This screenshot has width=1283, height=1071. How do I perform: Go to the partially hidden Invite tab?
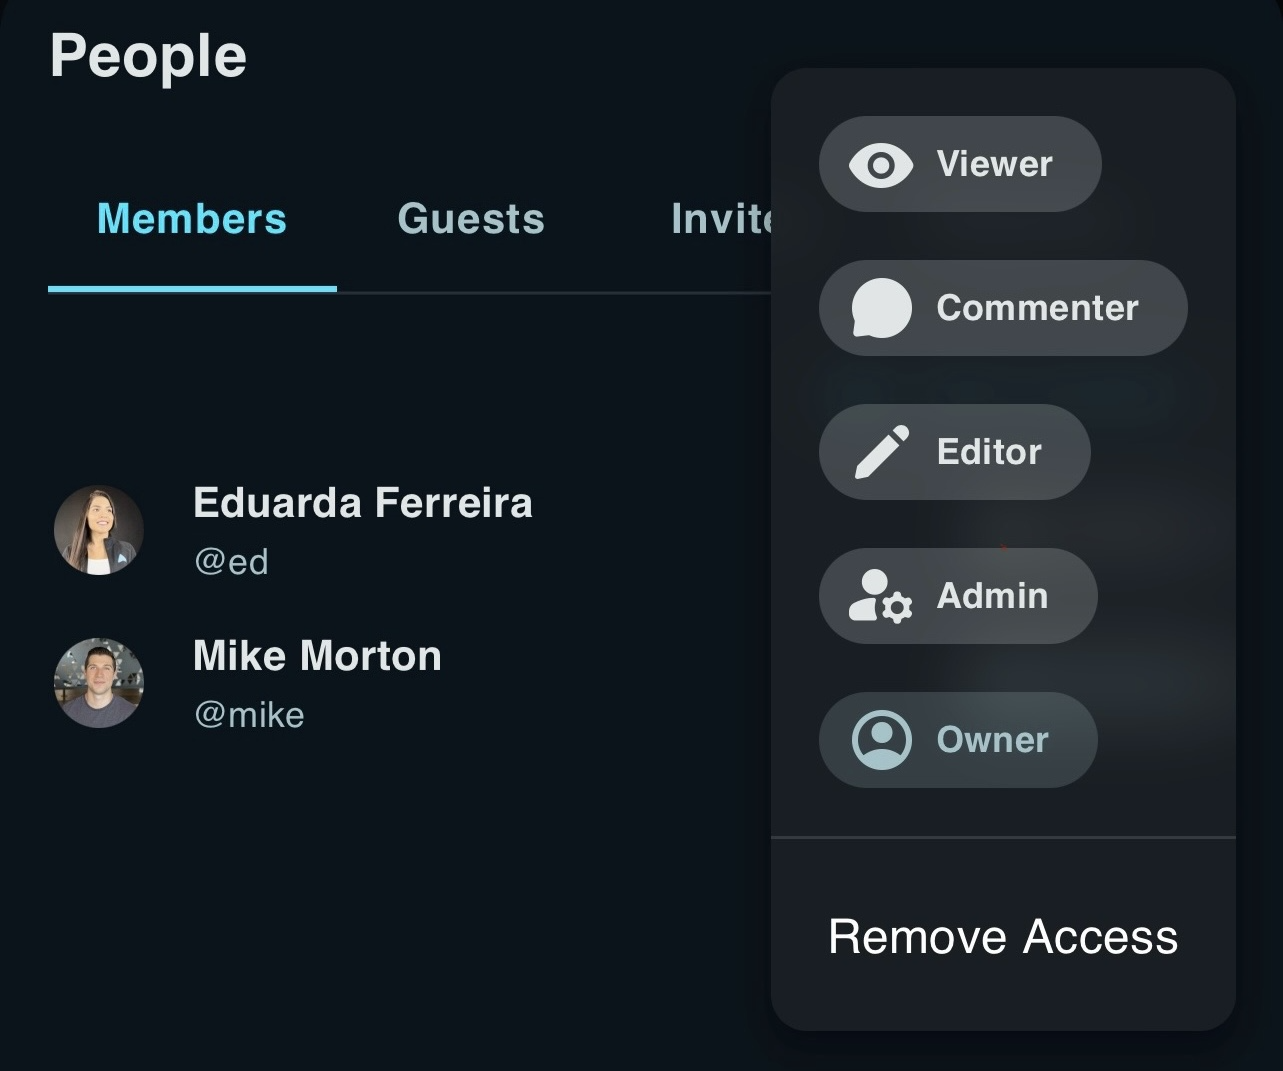click(721, 219)
